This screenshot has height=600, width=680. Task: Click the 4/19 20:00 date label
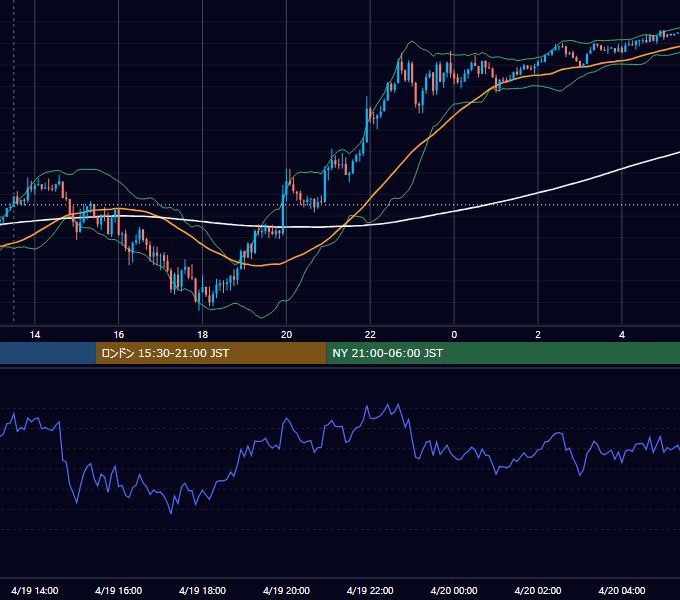point(286,590)
